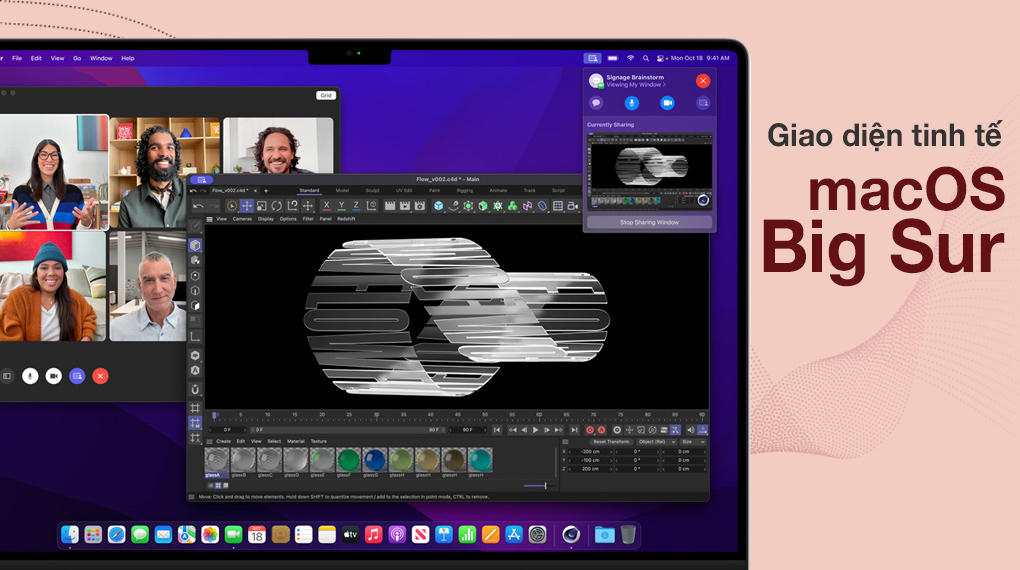The image size is (1020, 570).
Task: Click the coordinate system icon after Z
Action: pos(371,206)
